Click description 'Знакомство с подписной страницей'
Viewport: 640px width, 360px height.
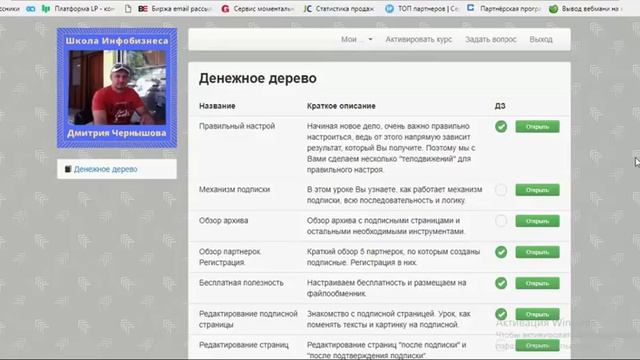point(388,319)
